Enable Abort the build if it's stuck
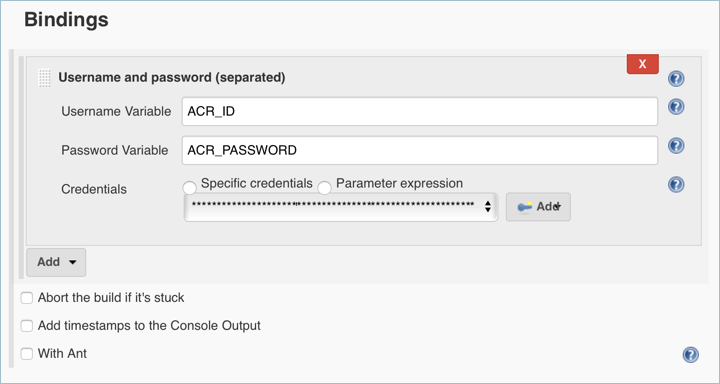 click(27, 299)
